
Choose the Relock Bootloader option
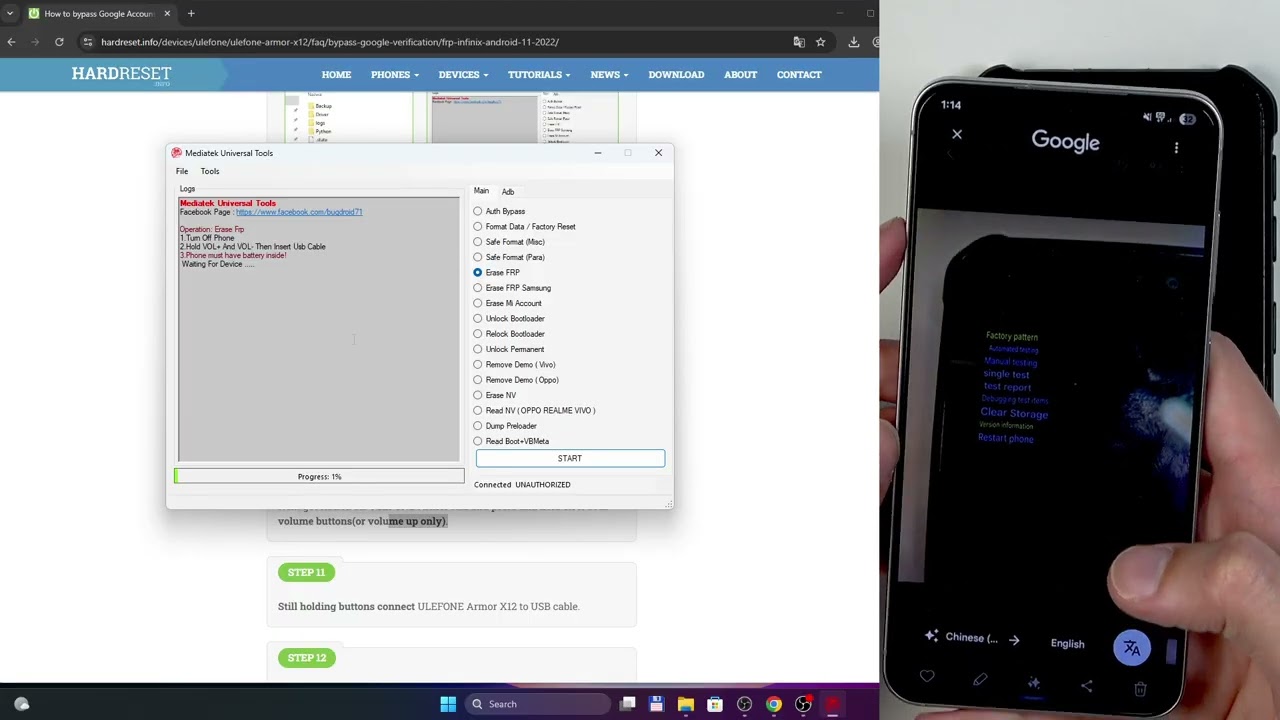509,334
